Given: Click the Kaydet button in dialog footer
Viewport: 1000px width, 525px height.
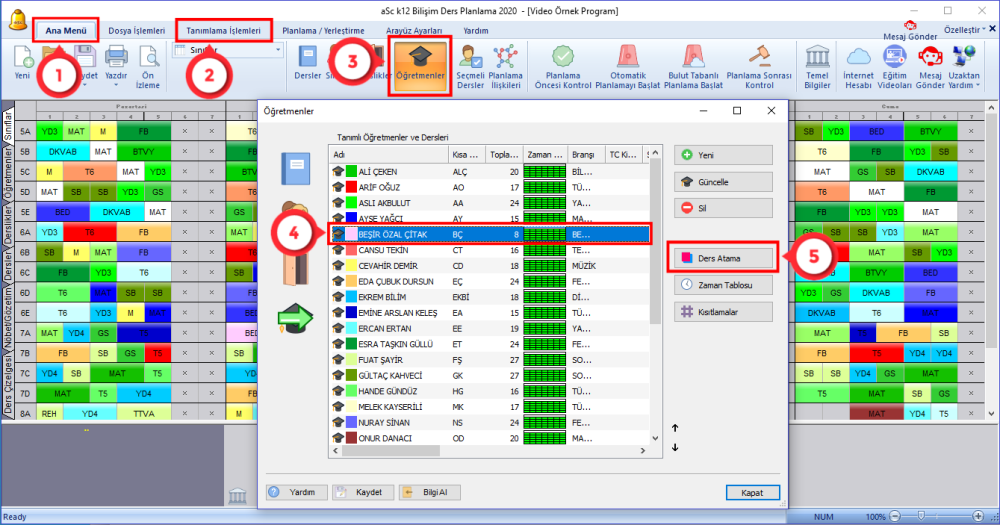Looking at the screenshot, I should point(363,492).
